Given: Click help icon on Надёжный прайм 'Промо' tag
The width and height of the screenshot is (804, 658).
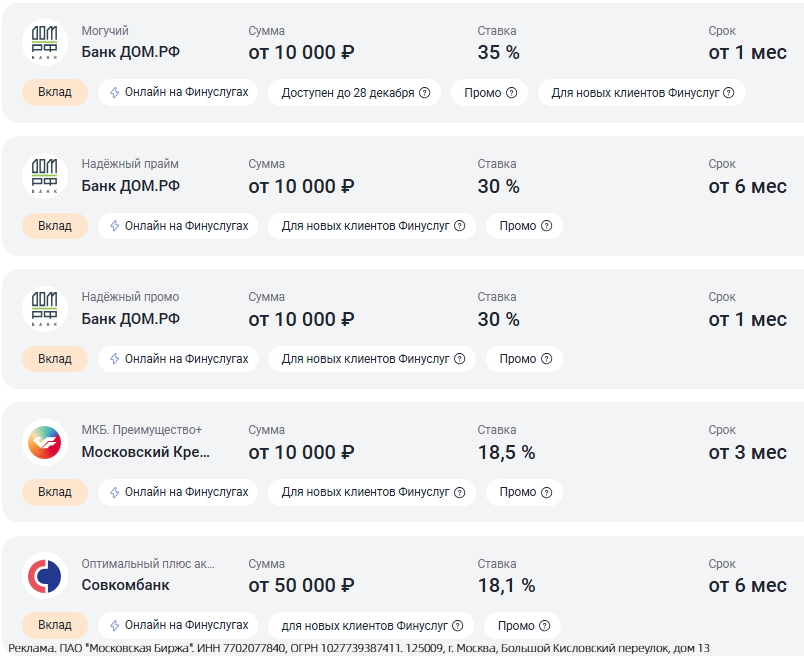Looking at the screenshot, I should coord(546,226).
